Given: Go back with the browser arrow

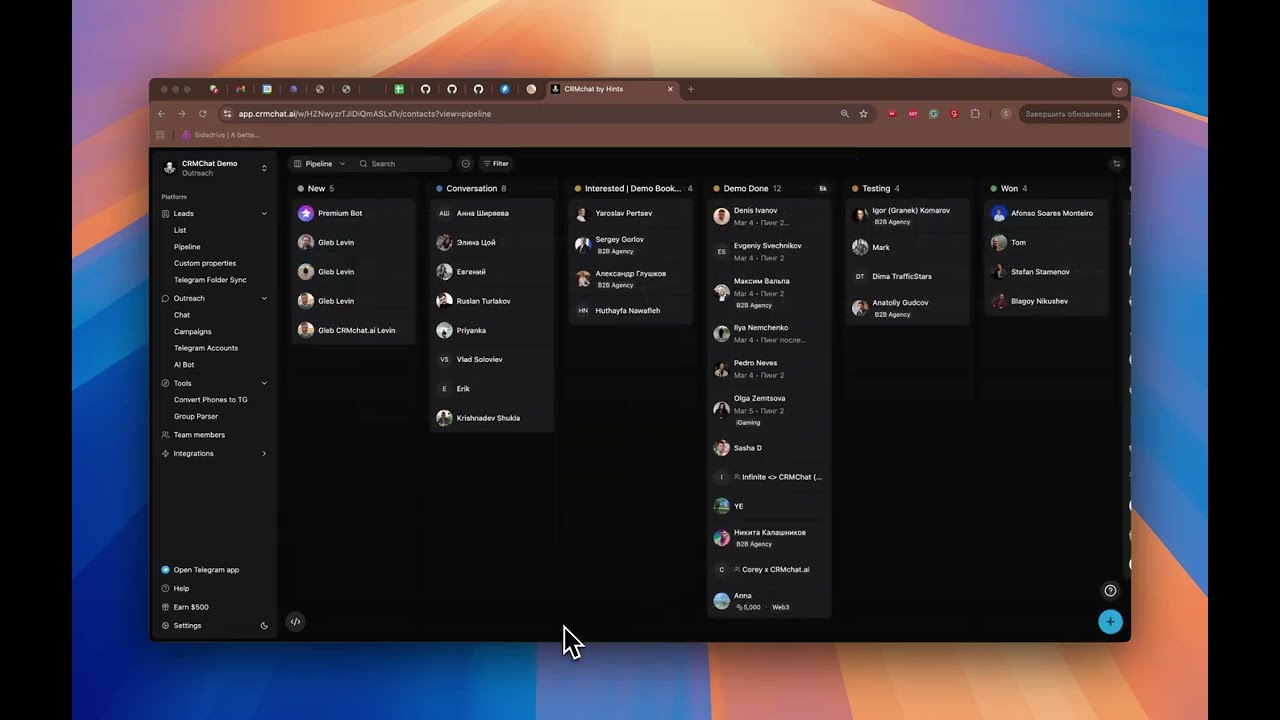Looking at the screenshot, I should pos(162,114).
